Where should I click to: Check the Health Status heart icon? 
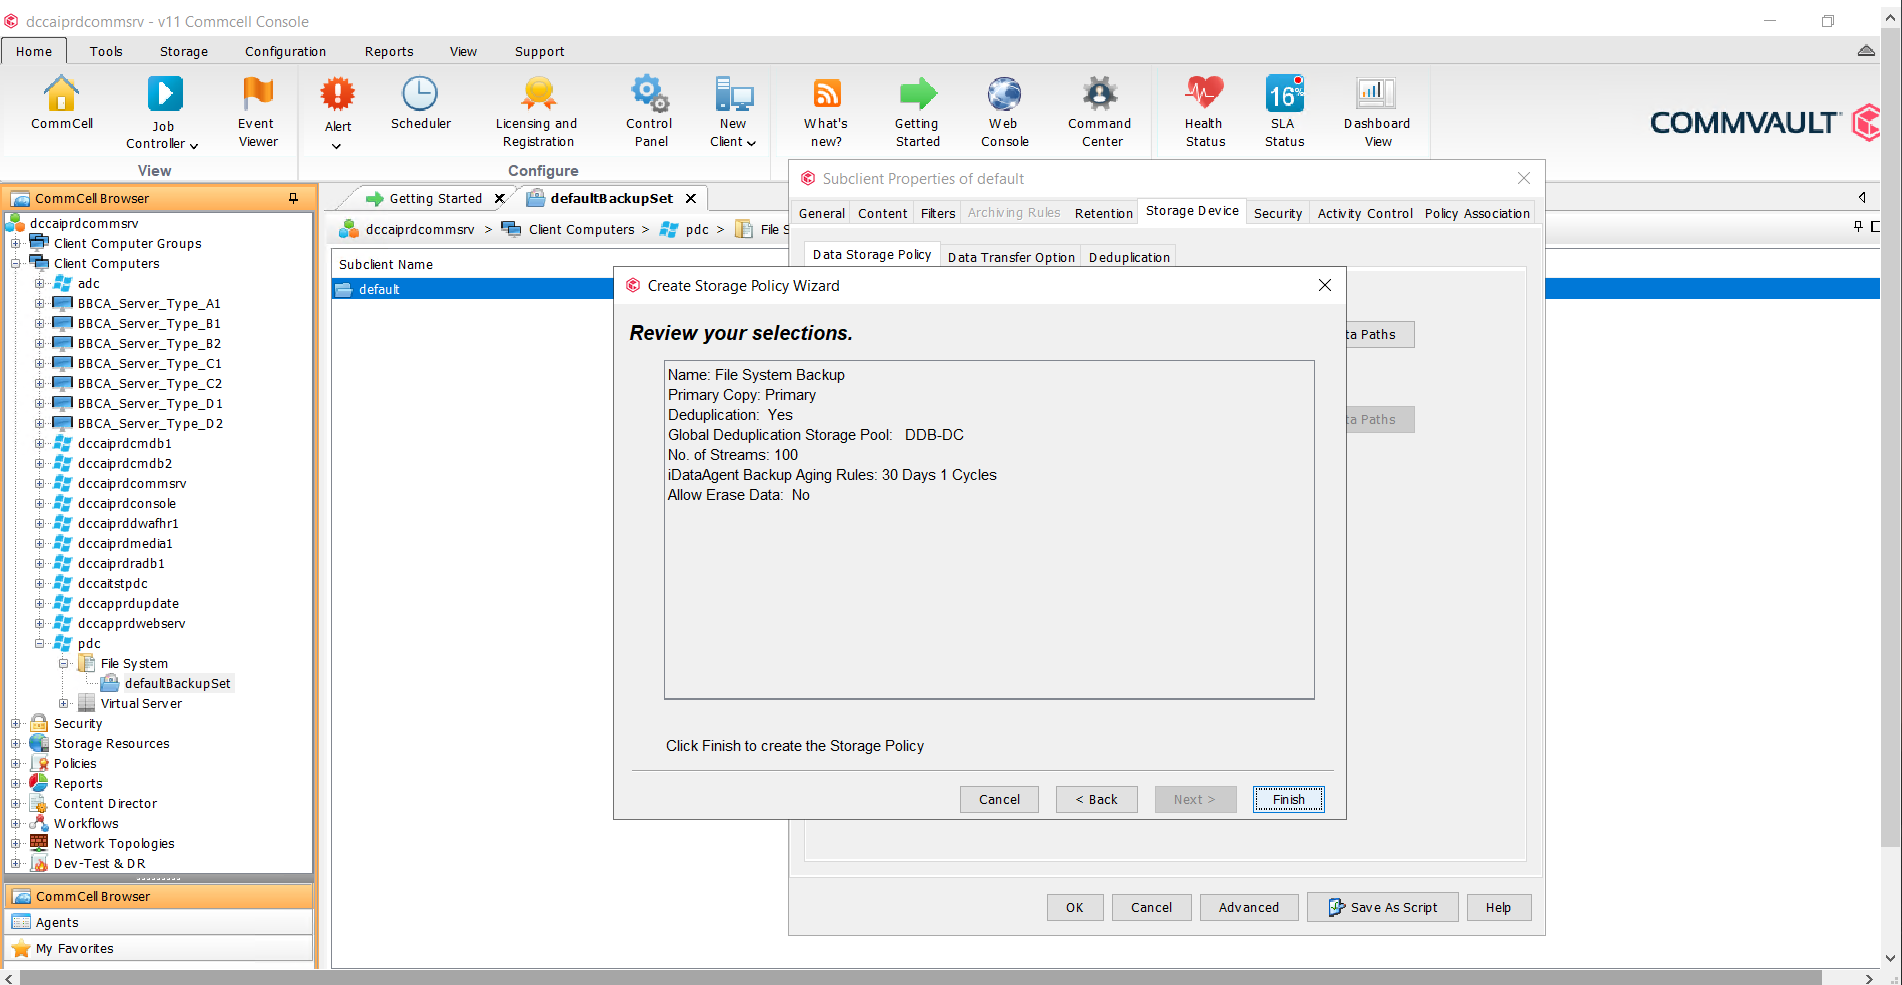click(x=1204, y=94)
